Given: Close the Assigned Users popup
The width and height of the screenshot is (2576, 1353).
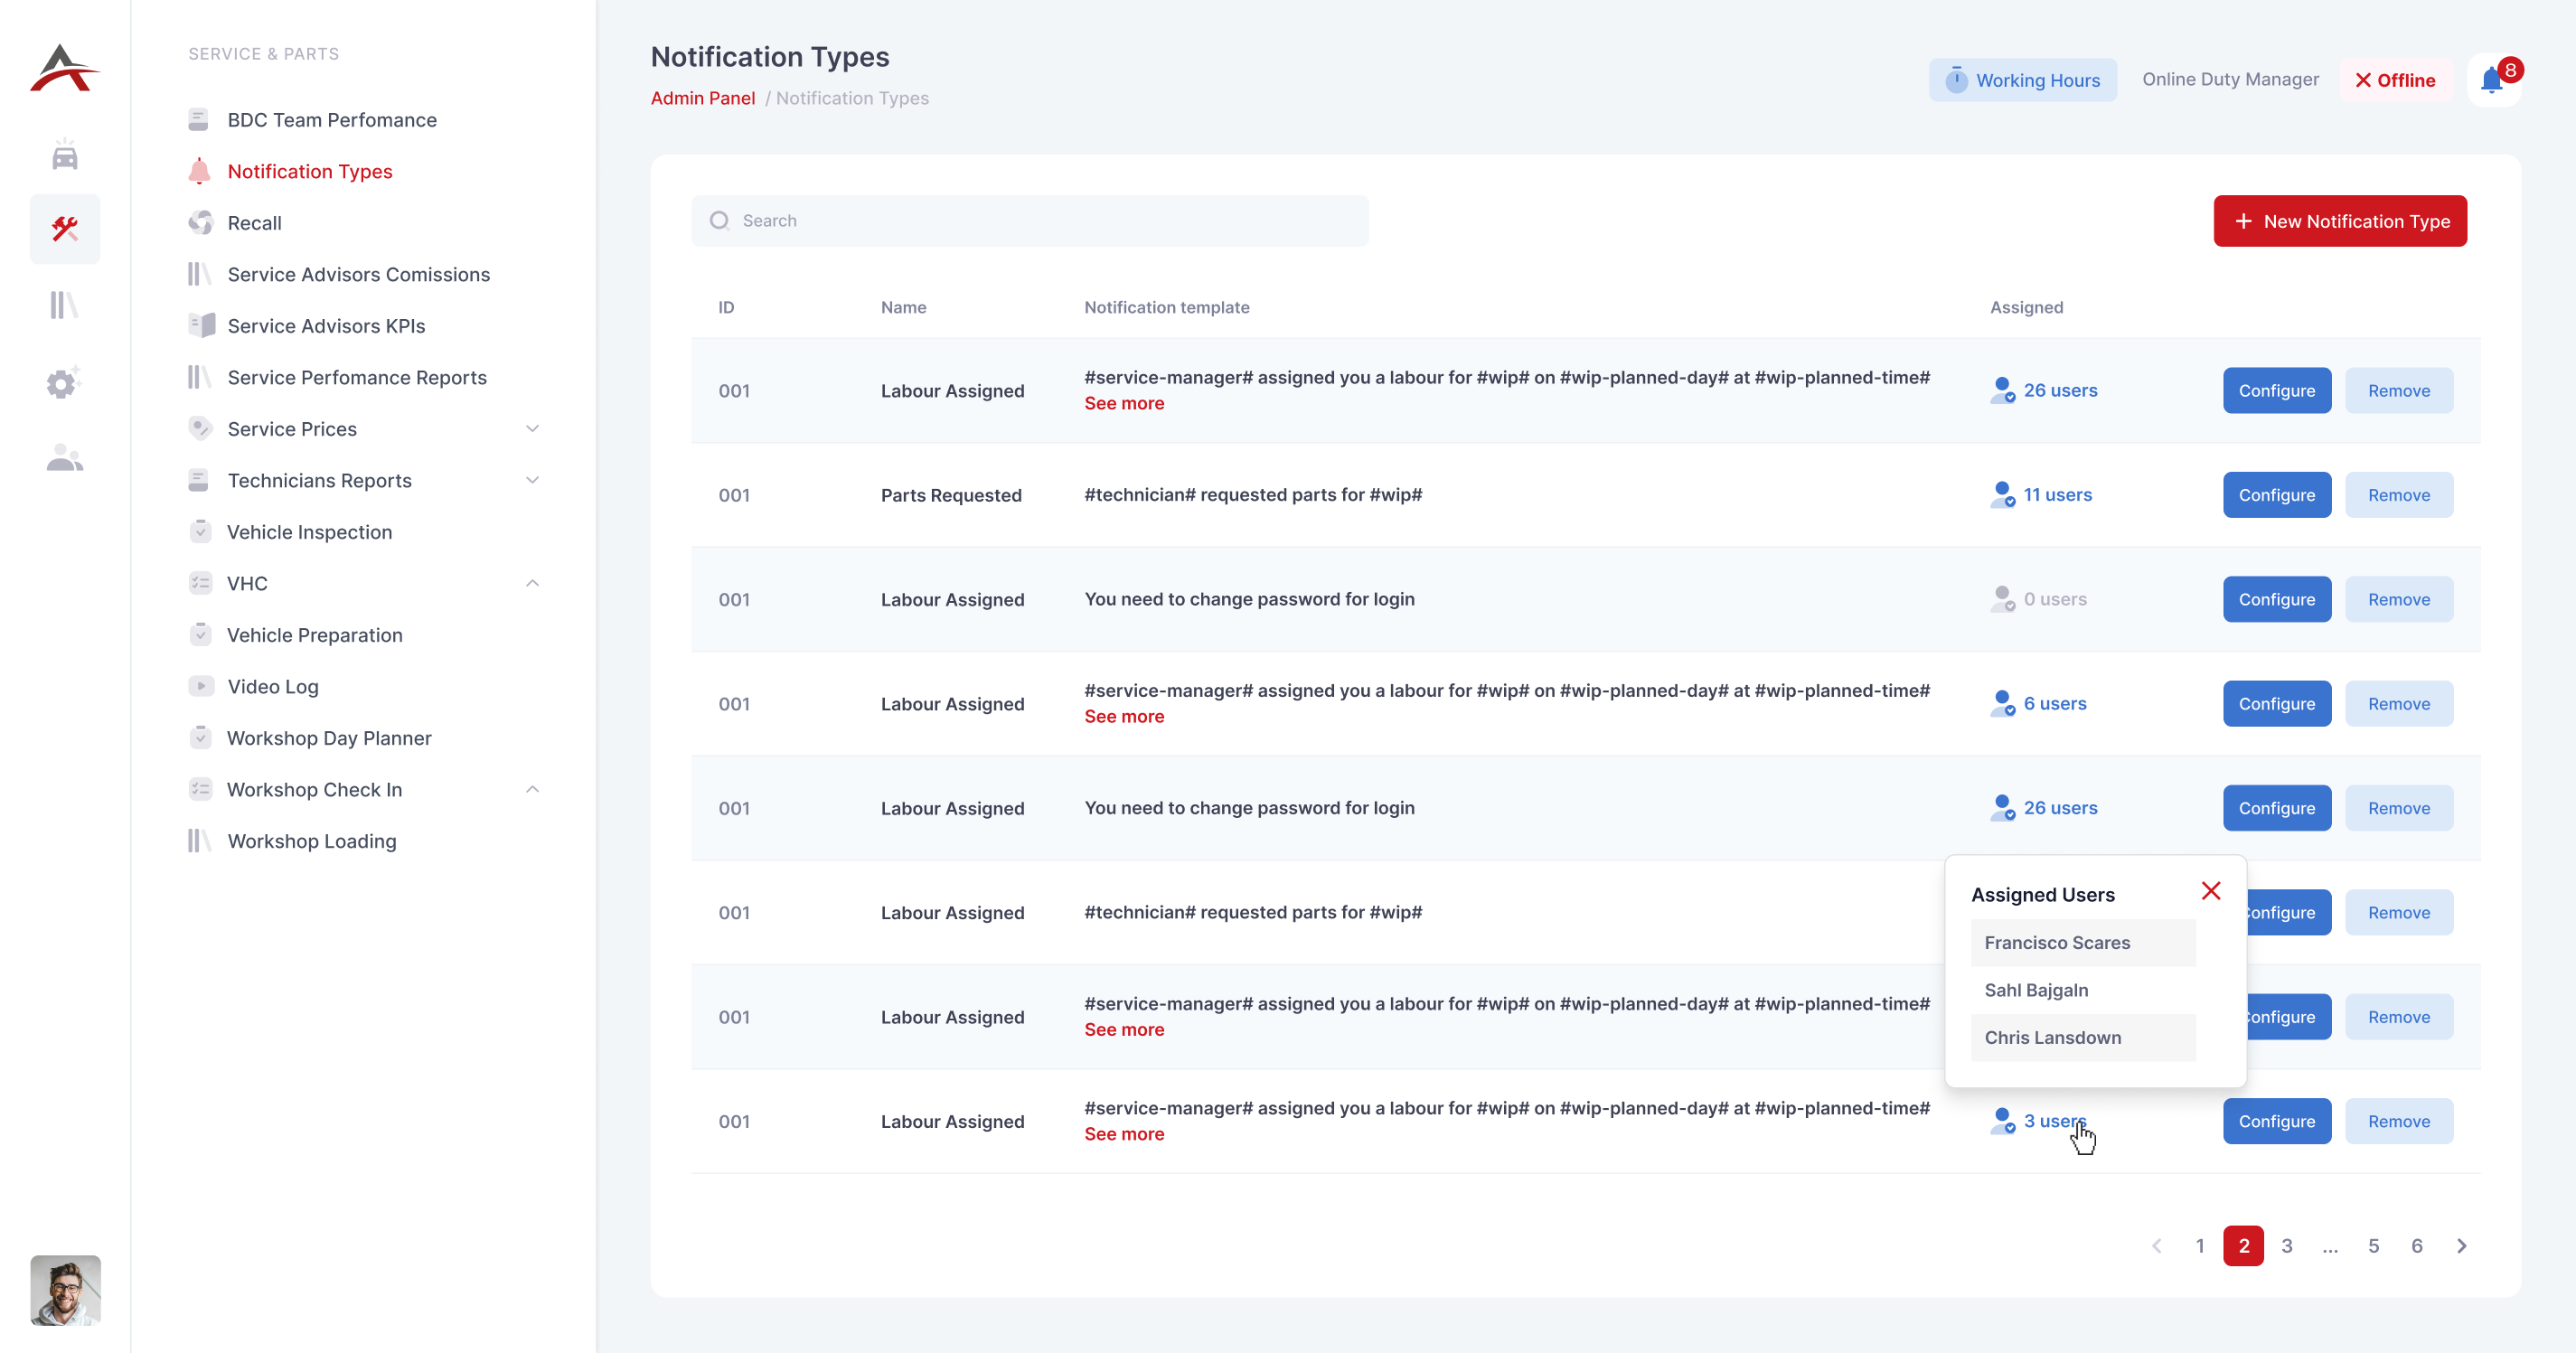Looking at the screenshot, I should pyautogui.click(x=2210, y=891).
